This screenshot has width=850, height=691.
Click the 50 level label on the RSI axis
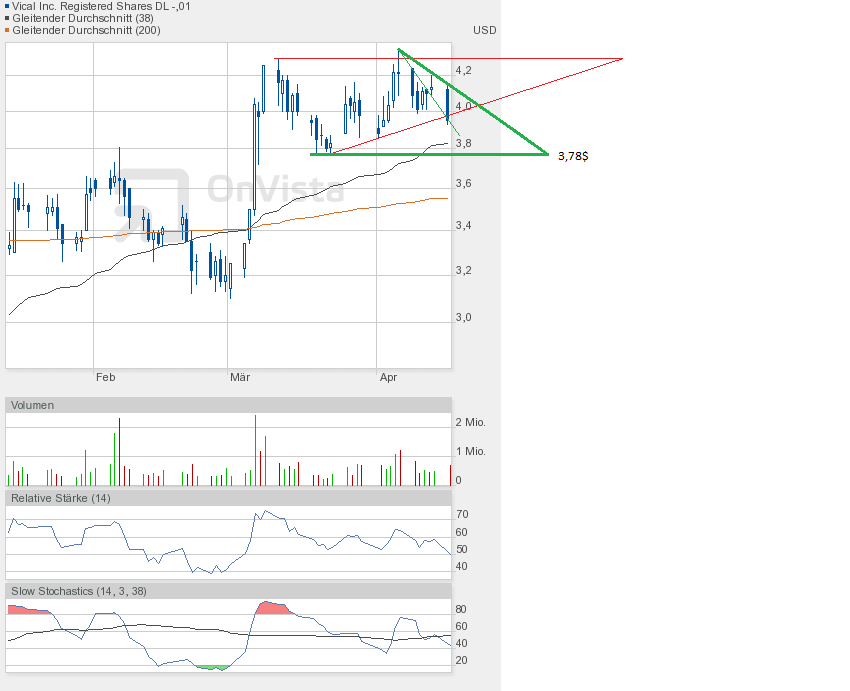[462, 549]
